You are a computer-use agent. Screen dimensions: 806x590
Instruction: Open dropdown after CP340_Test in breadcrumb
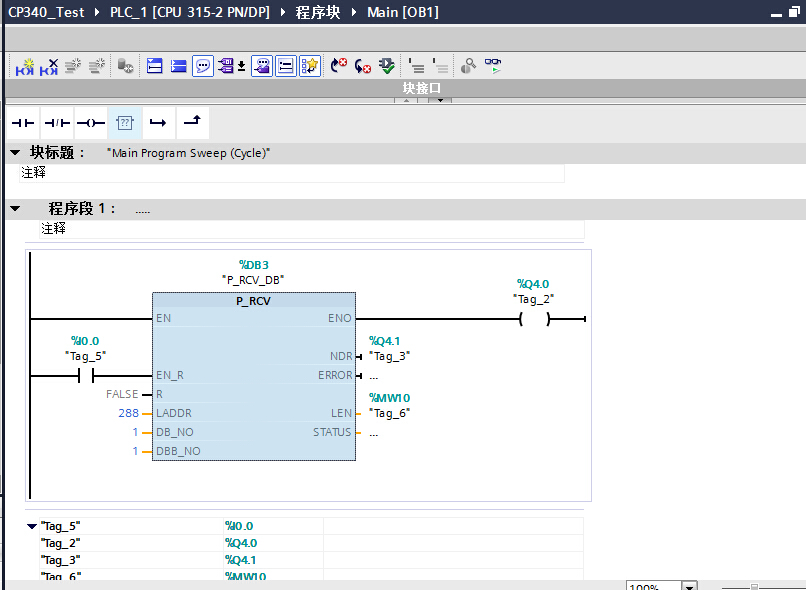pyautogui.click(x=97, y=12)
